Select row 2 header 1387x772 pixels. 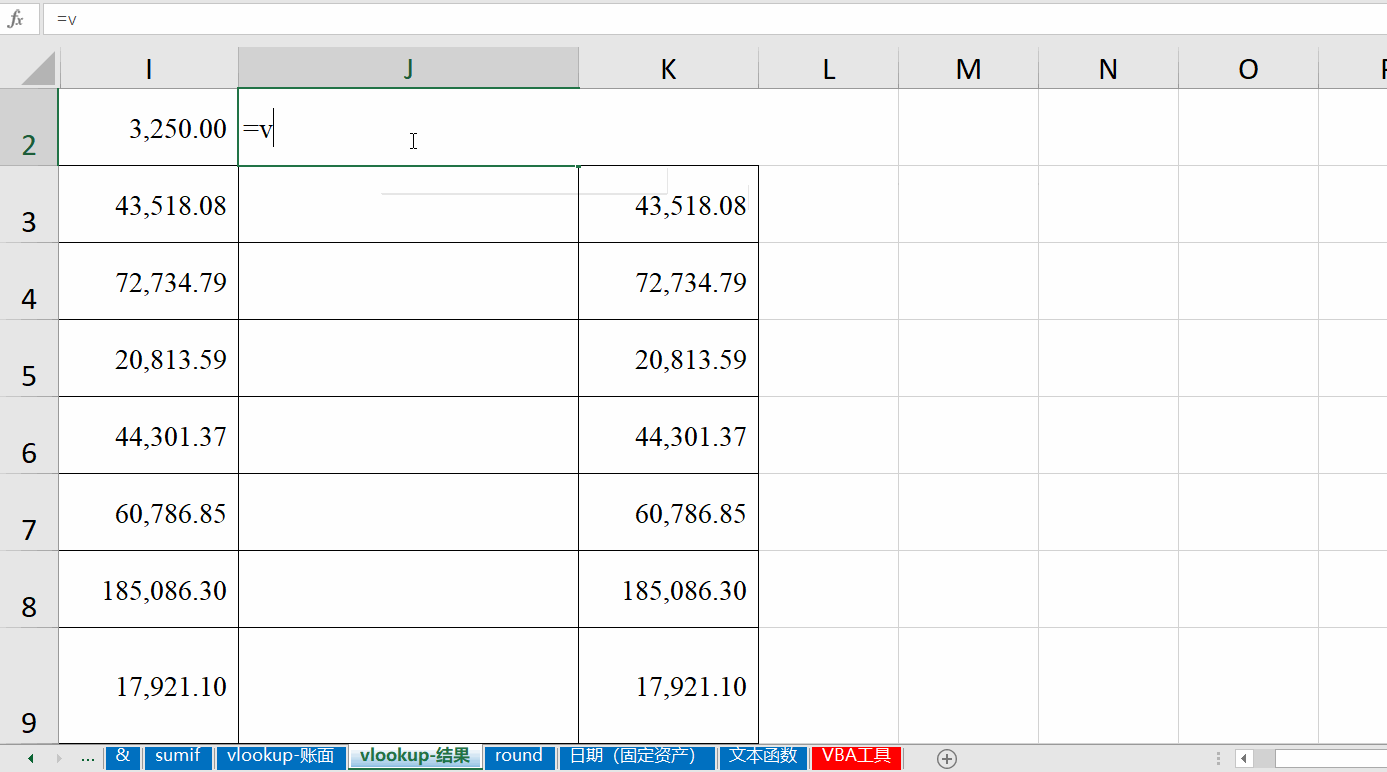(29, 127)
